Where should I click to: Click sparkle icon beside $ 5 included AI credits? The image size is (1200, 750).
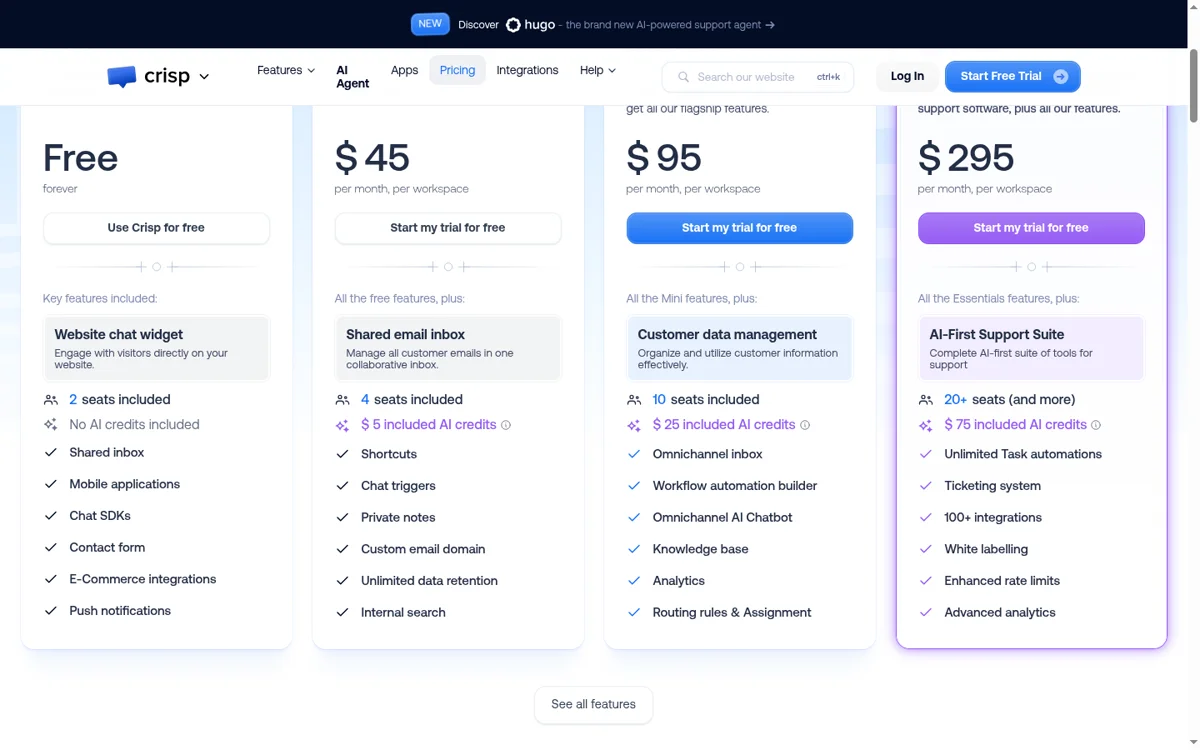coord(342,425)
